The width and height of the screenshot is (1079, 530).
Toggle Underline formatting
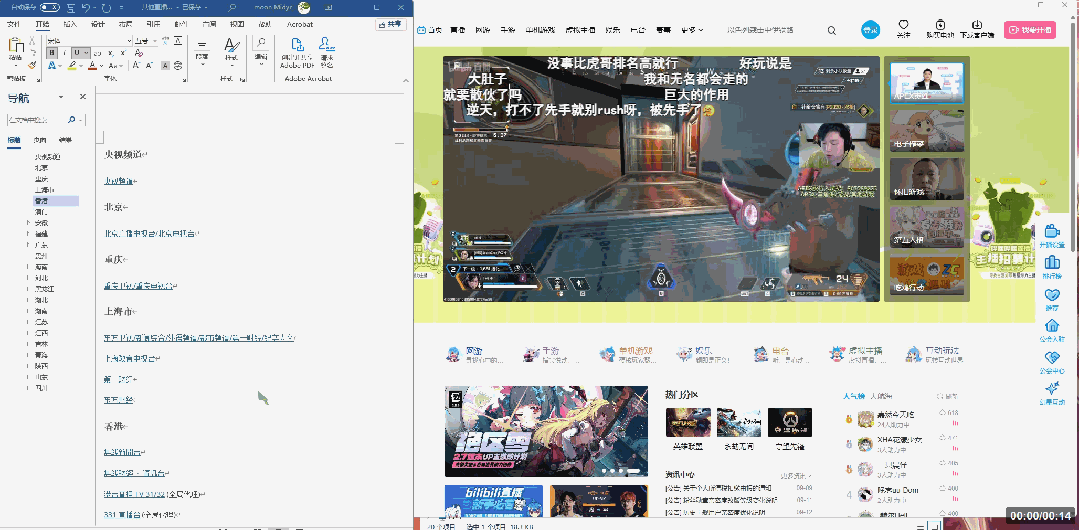point(77,53)
